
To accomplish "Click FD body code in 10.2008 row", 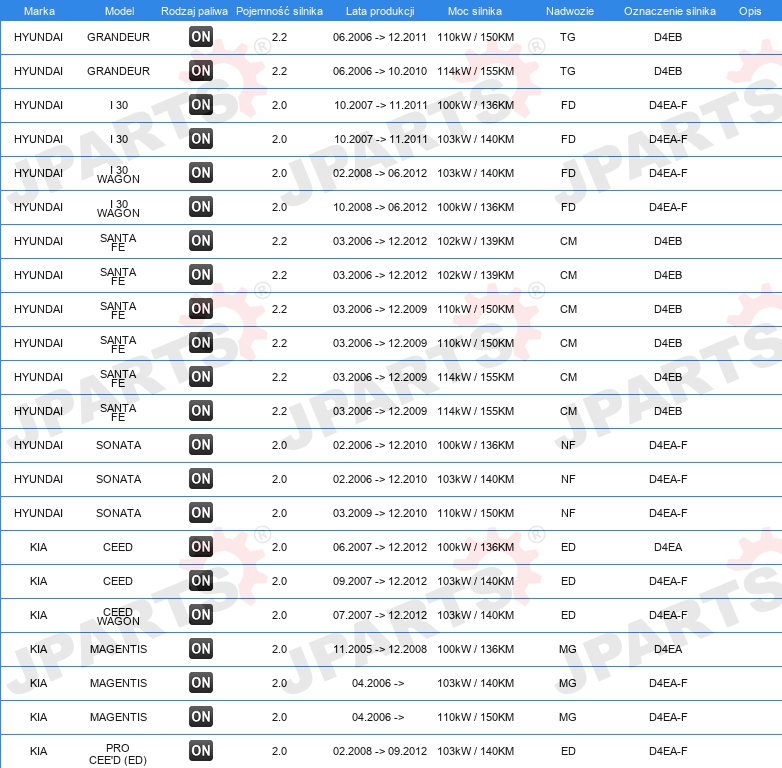I will [568, 207].
